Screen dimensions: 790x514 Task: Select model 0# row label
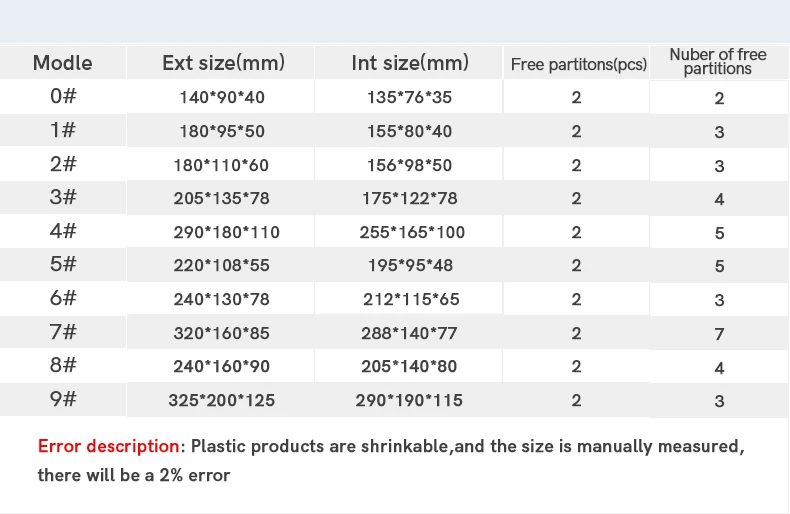63,96
